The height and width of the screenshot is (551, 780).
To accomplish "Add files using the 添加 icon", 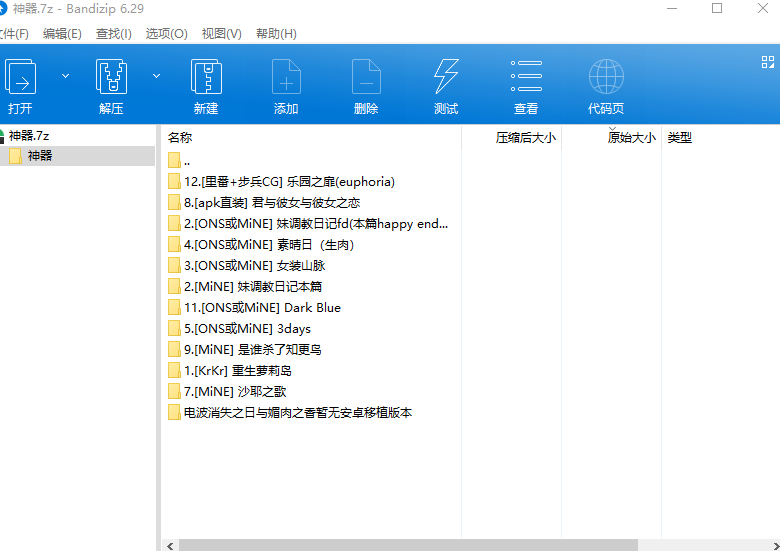I will (x=286, y=77).
